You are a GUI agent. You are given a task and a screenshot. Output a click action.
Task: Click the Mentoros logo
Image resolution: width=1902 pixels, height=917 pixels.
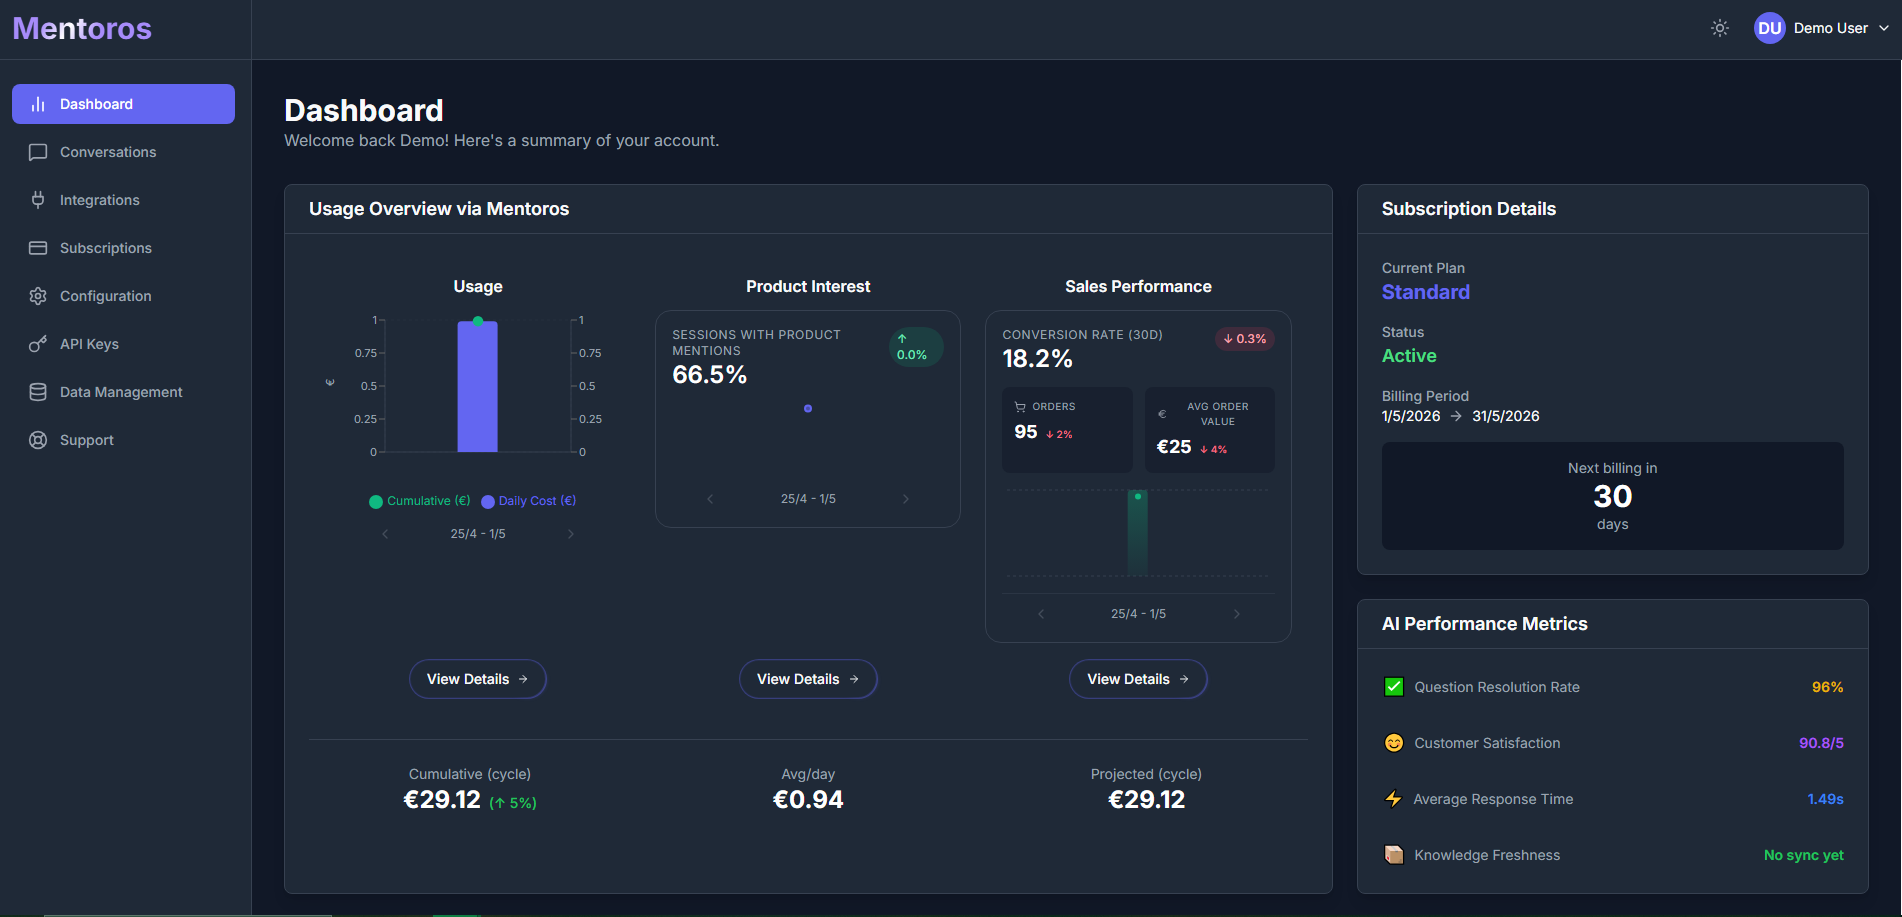(82, 28)
